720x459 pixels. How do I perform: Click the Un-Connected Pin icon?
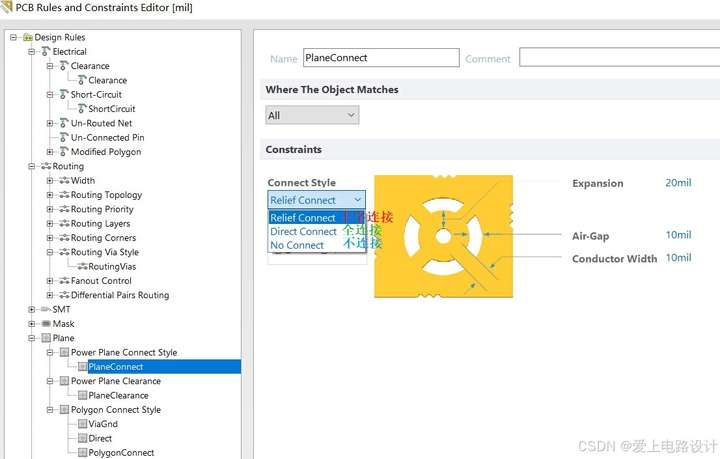click(64, 137)
